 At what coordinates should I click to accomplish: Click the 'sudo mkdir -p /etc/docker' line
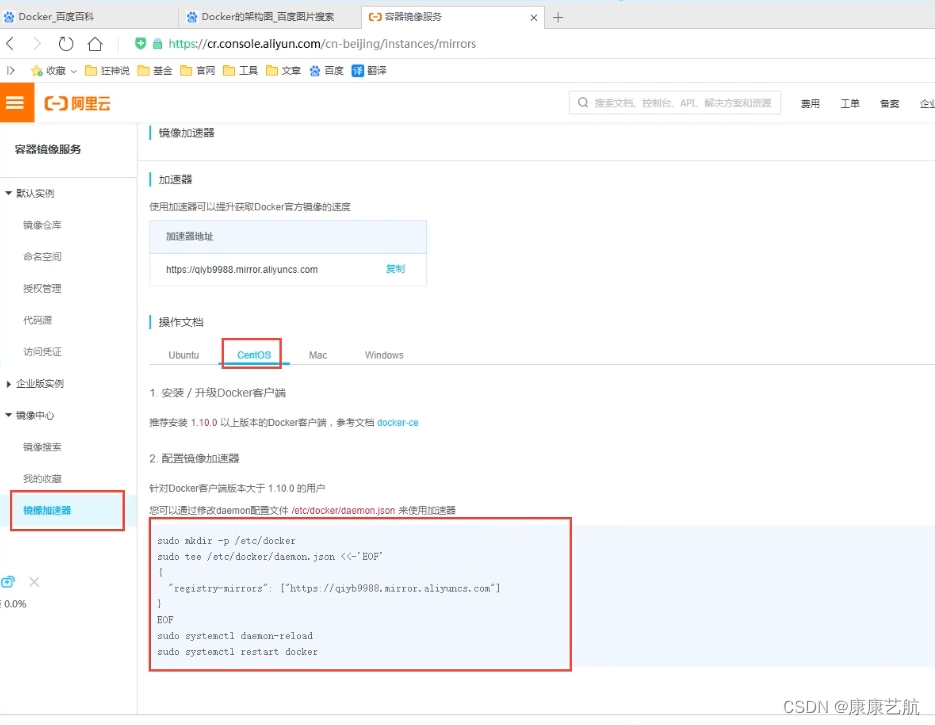click(x=226, y=541)
